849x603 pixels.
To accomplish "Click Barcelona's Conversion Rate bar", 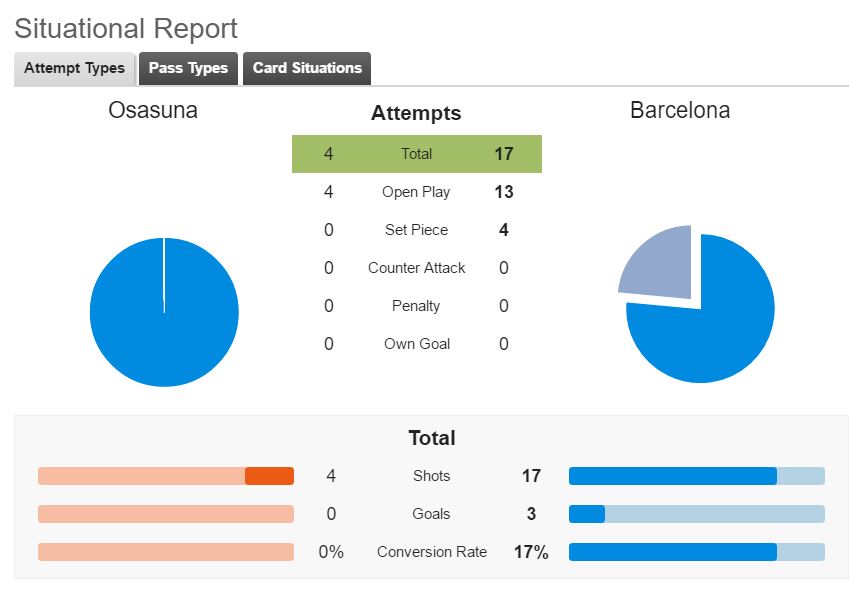I will 697,552.
